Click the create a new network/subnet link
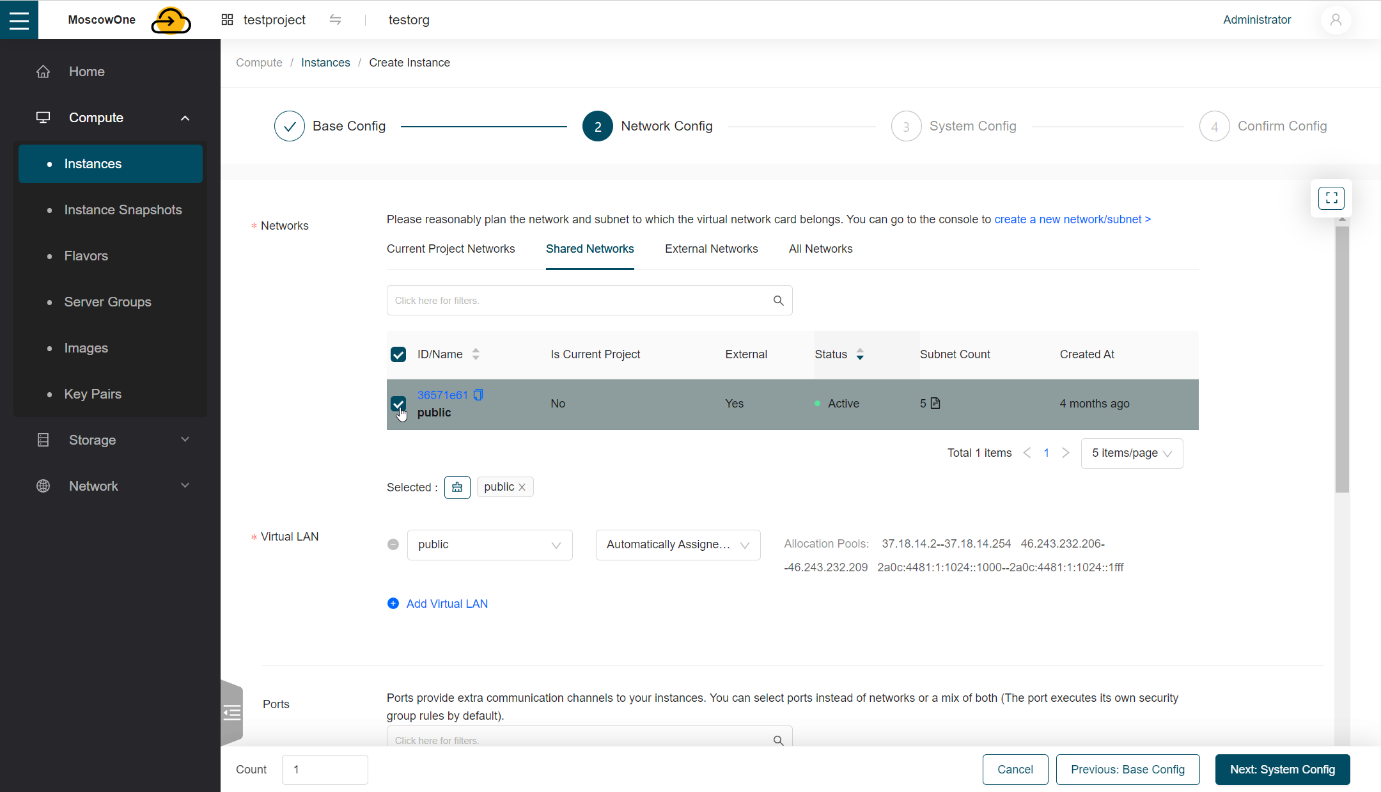Image resolution: width=1381 pixels, height=792 pixels. [1071, 218]
